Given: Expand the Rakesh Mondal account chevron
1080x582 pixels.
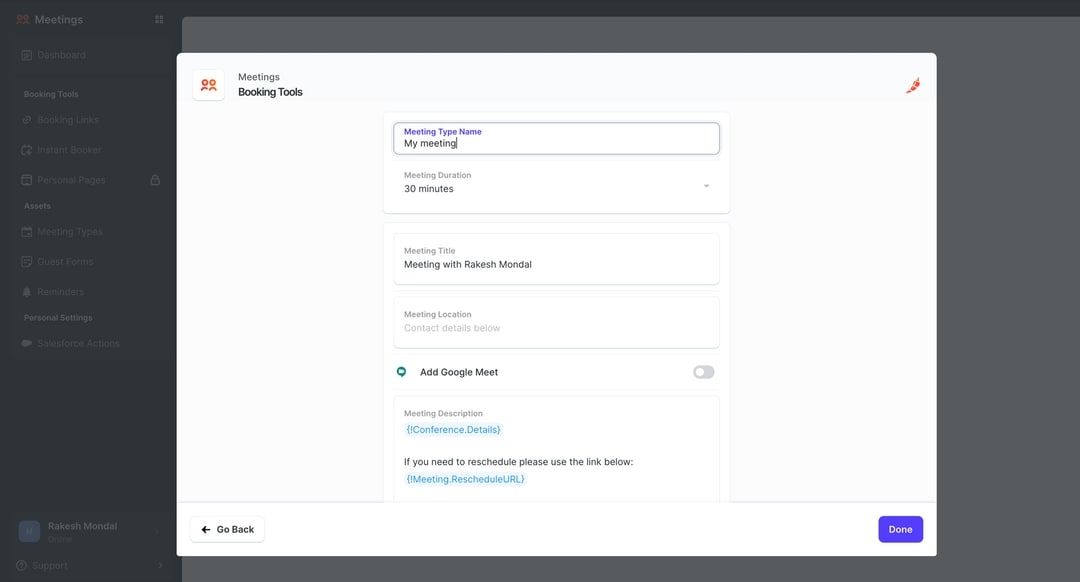Looking at the screenshot, I should pos(157,531).
